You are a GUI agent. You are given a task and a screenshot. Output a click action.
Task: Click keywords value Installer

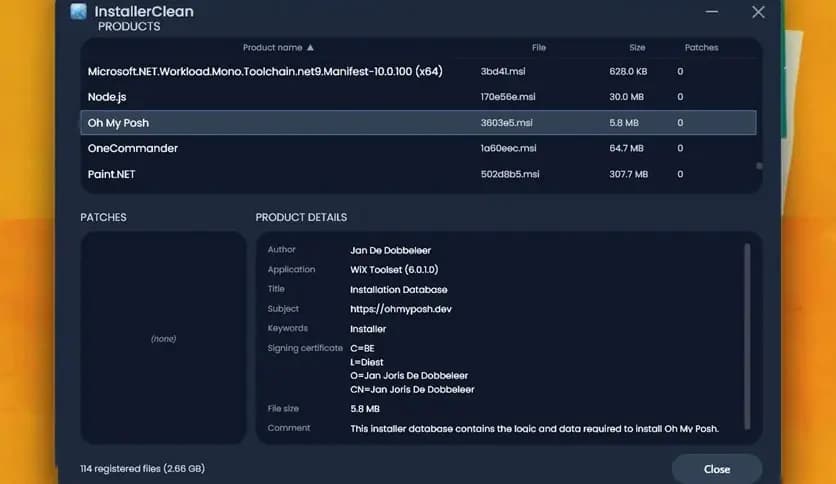pyautogui.click(x=368, y=329)
